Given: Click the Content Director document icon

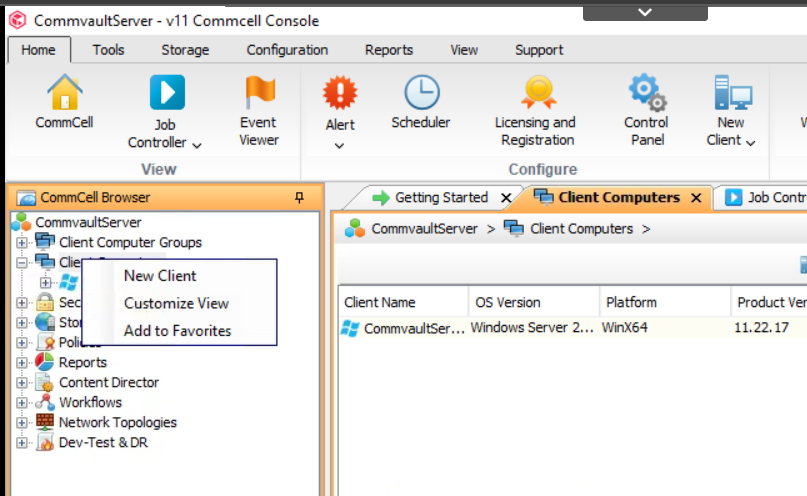Looking at the screenshot, I should pyautogui.click(x=45, y=382).
